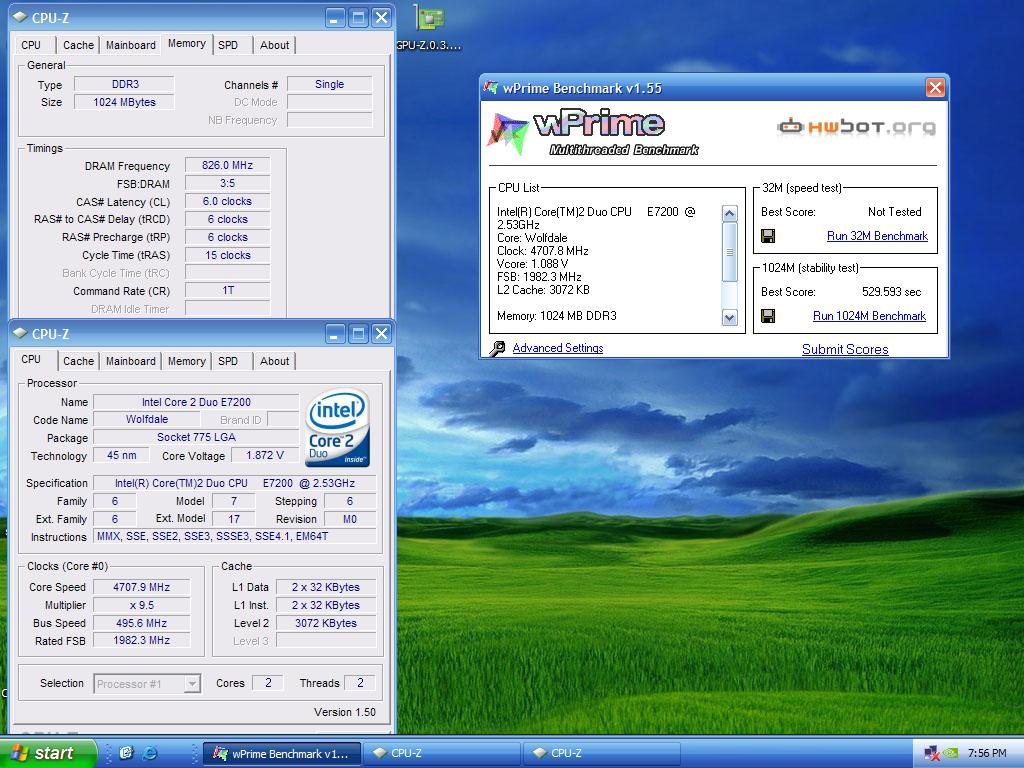Open Cache tab in lower CPU-Z window
The width and height of the screenshot is (1024, 768).
[x=78, y=361]
